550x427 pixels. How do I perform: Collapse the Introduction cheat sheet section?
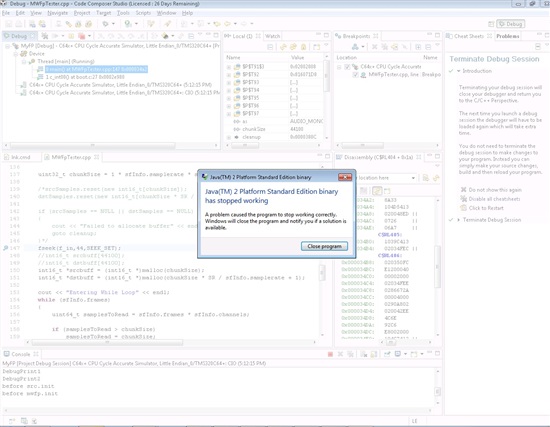[x=458, y=71]
